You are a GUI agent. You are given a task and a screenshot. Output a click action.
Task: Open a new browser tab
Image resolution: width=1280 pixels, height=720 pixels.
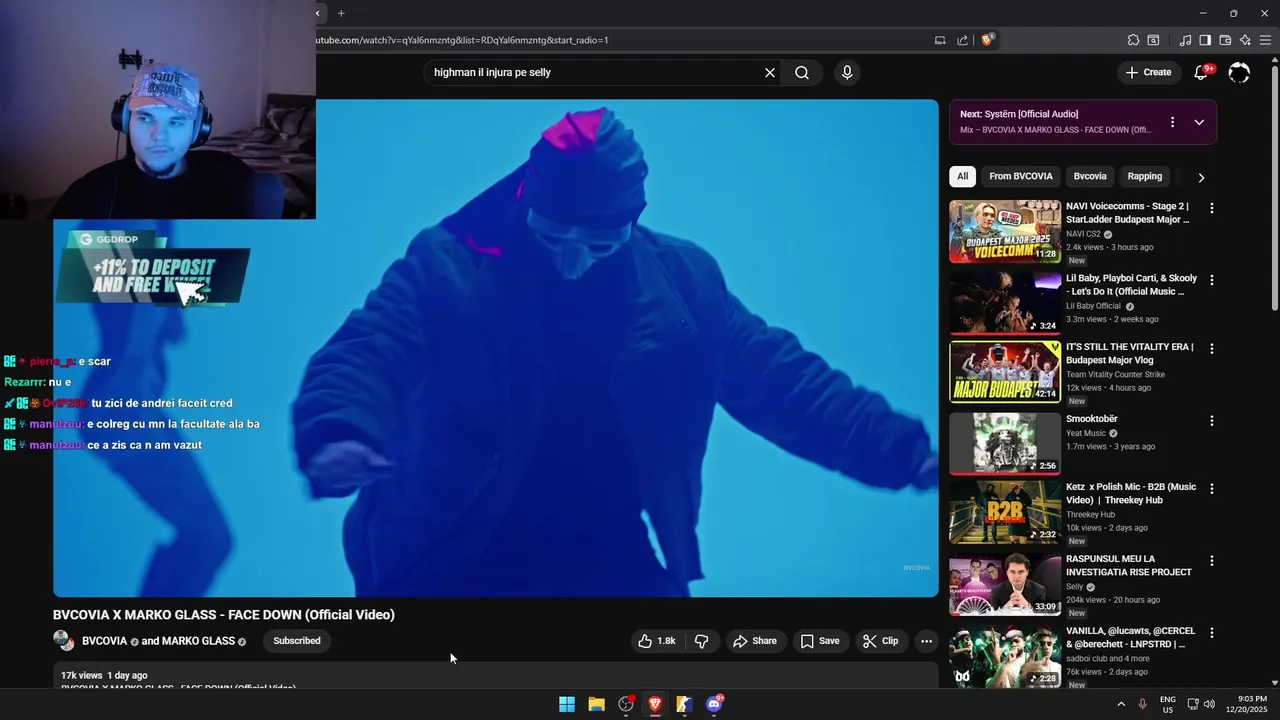click(341, 13)
